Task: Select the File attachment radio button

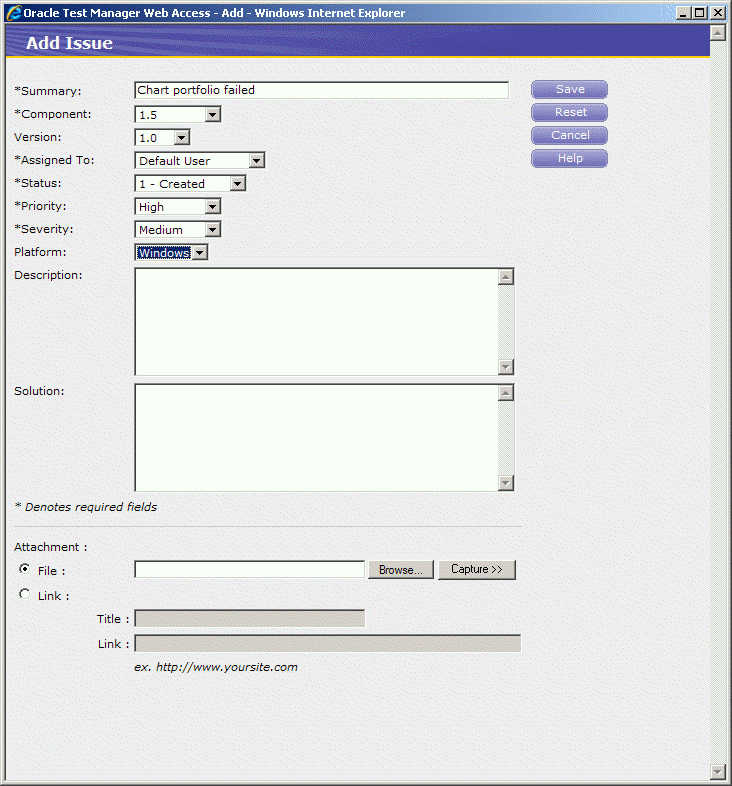Action: point(24,568)
